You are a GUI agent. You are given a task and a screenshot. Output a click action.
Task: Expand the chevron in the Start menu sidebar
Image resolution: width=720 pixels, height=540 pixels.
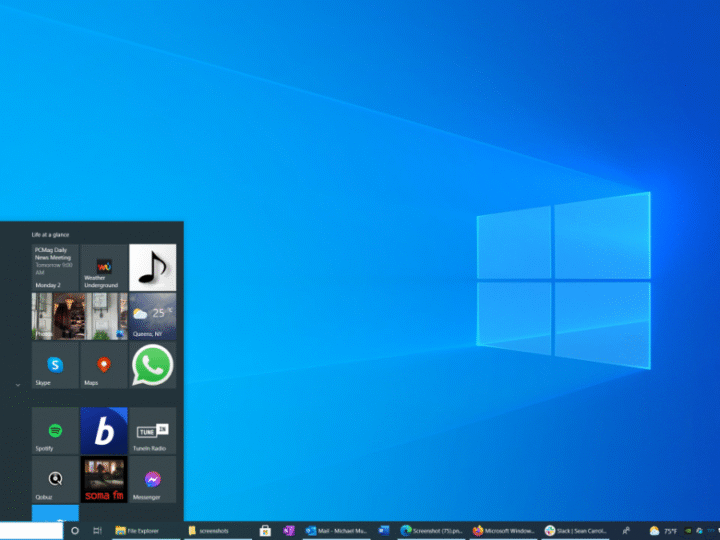coord(18,385)
